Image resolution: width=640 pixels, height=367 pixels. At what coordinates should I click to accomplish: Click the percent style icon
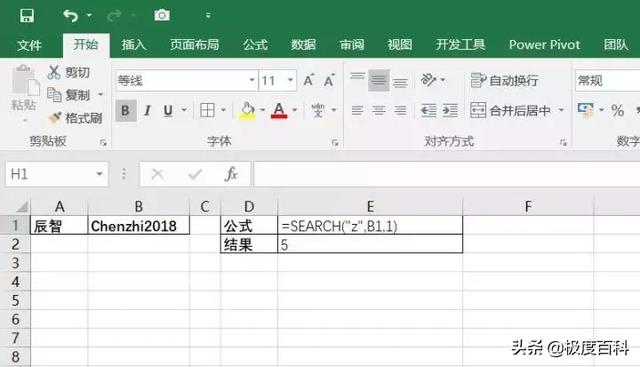(x=618, y=110)
